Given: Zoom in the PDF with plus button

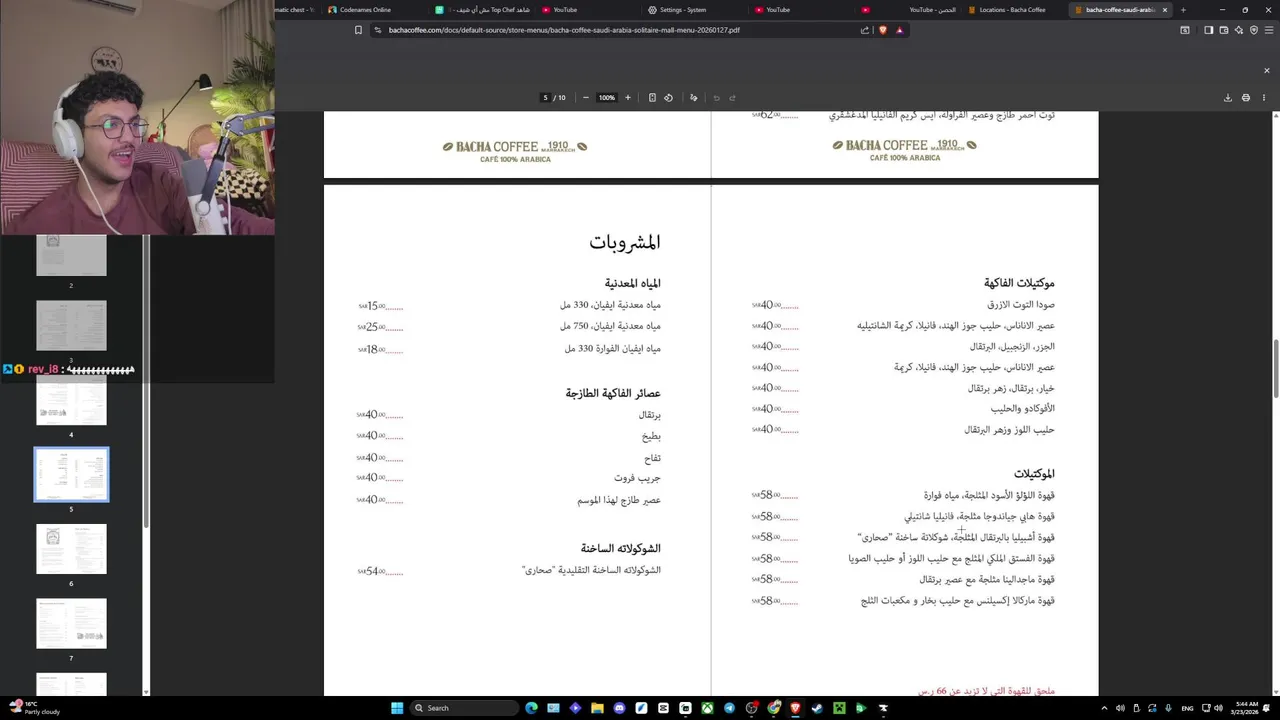Looking at the screenshot, I should [x=628, y=98].
